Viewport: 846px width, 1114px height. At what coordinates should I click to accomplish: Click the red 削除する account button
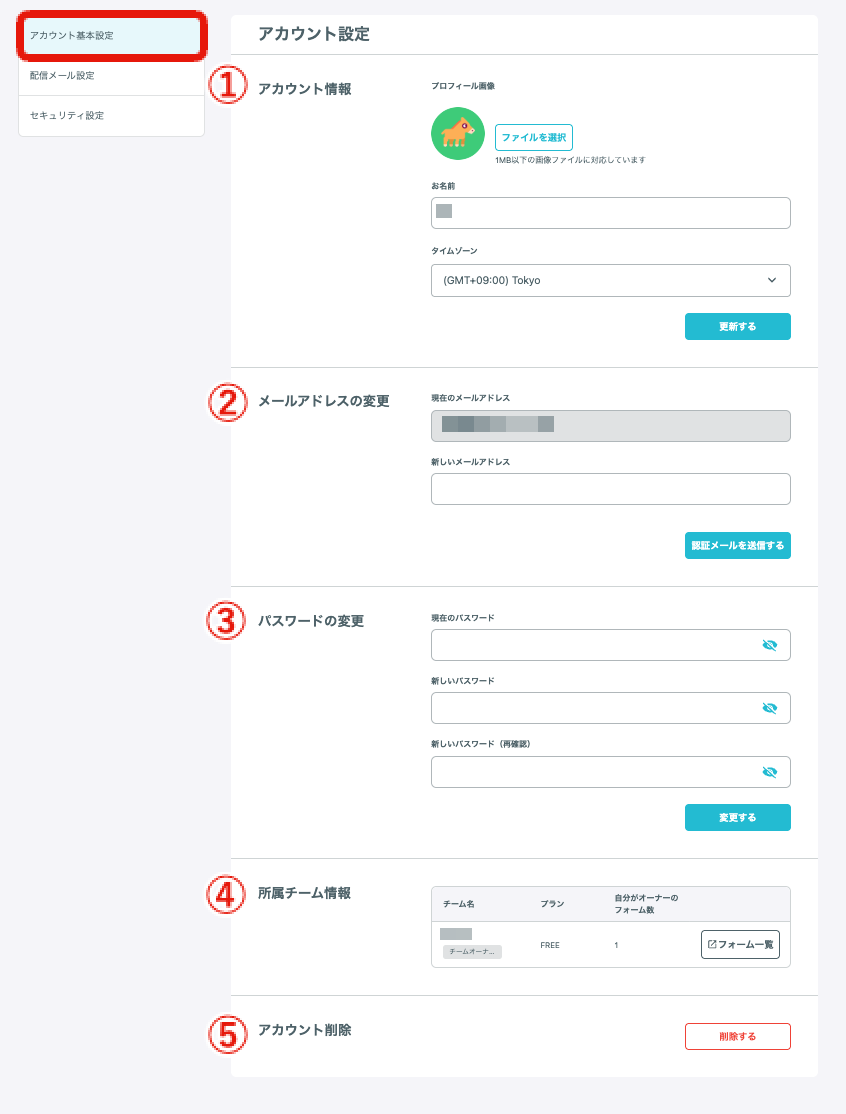737,1037
